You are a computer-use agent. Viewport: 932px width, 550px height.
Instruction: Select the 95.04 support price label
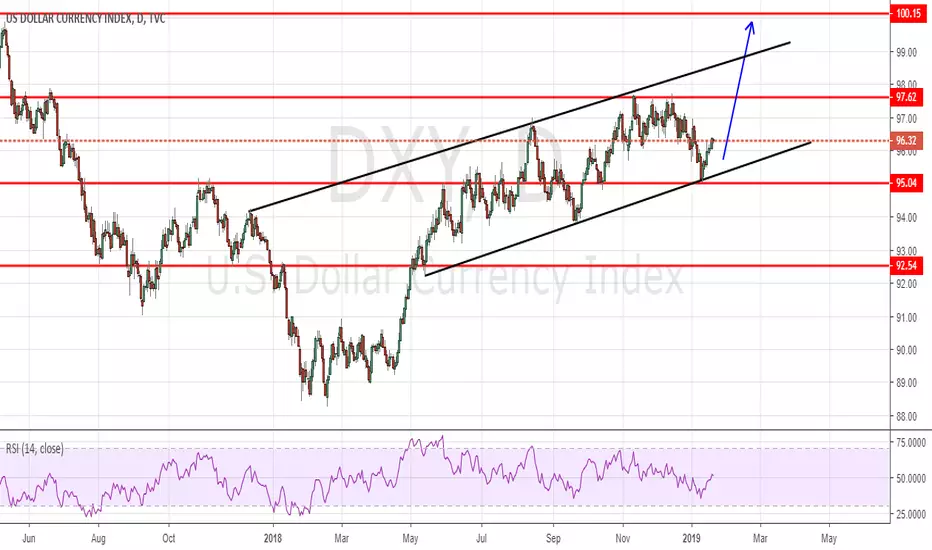[x=906, y=183]
